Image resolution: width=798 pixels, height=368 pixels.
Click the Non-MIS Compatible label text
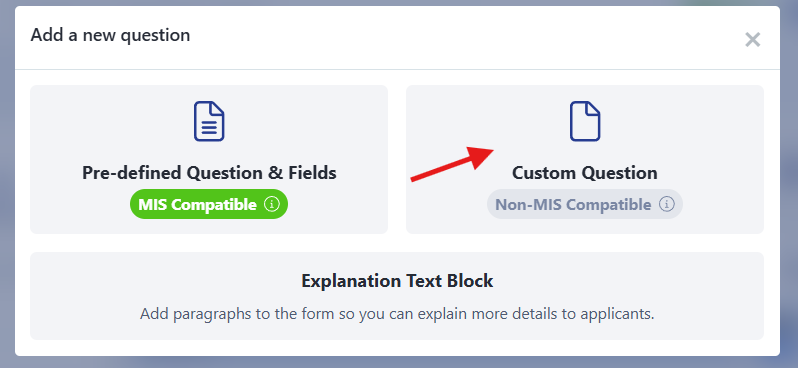pyautogui.click(x=573, y=205)
